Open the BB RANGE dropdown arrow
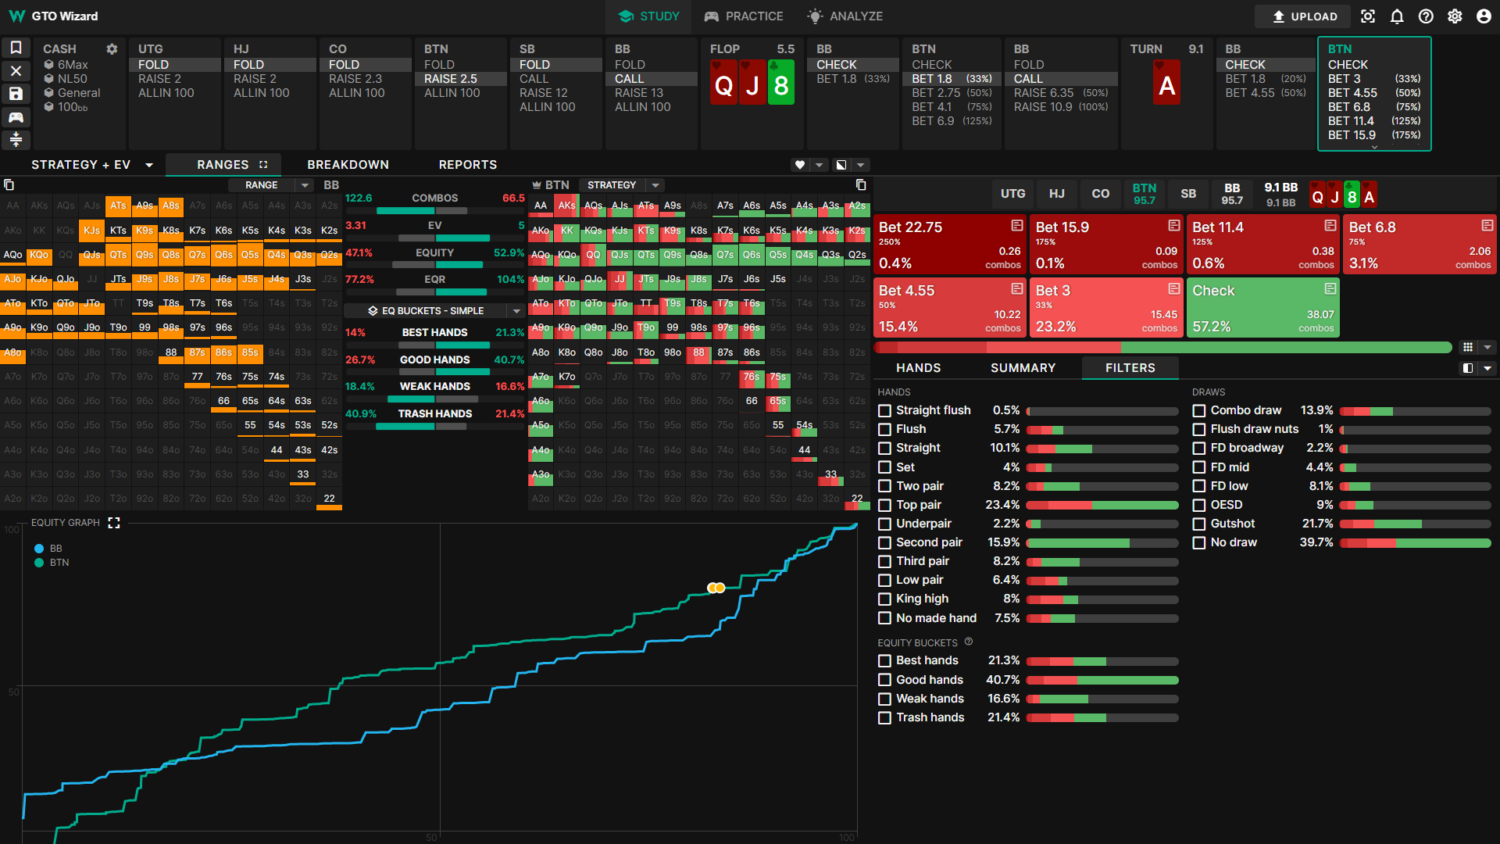Viewport: 1500px width, 844px height. [305, 185]
